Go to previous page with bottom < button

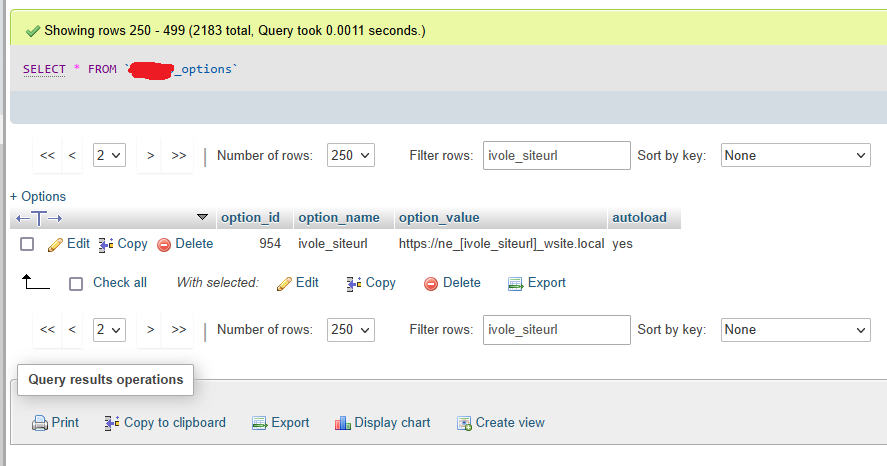point(72,330)
